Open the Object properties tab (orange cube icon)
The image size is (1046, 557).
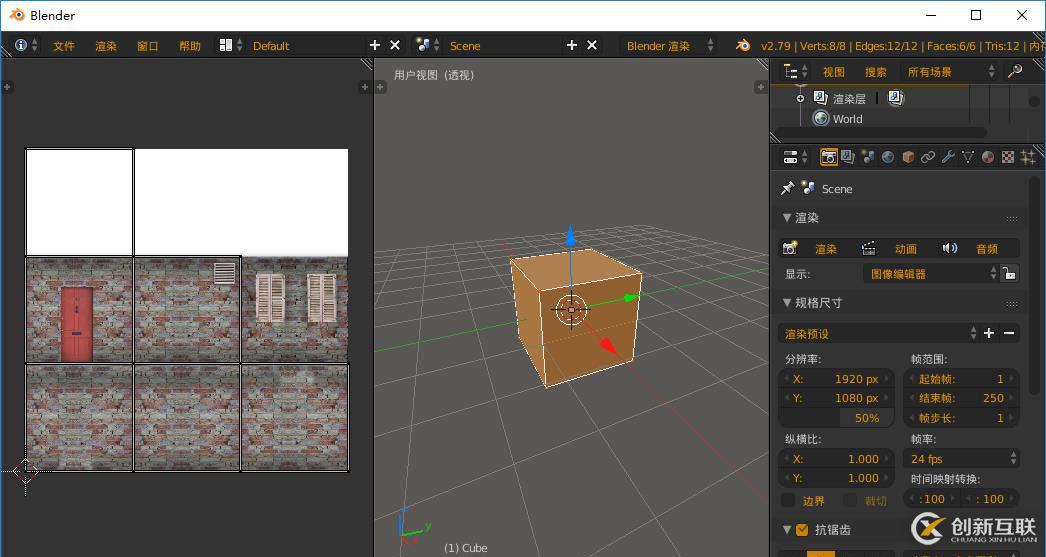coord(908,157)
